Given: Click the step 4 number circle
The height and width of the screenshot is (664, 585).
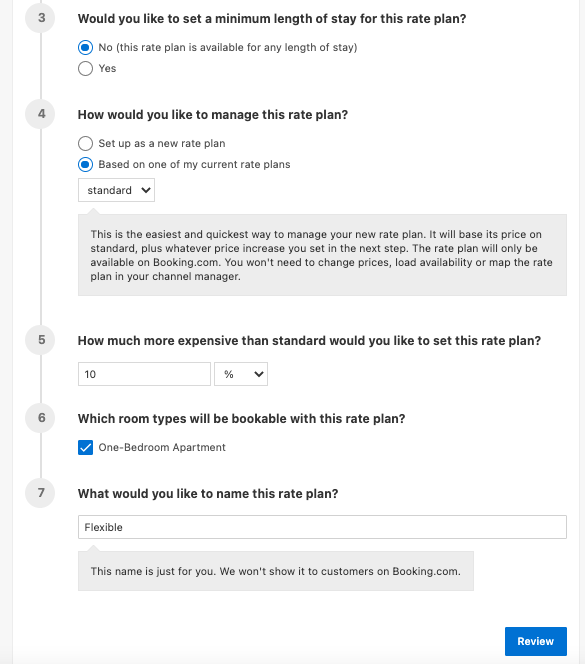Looking at the screenshot, I should pos(41,114).
